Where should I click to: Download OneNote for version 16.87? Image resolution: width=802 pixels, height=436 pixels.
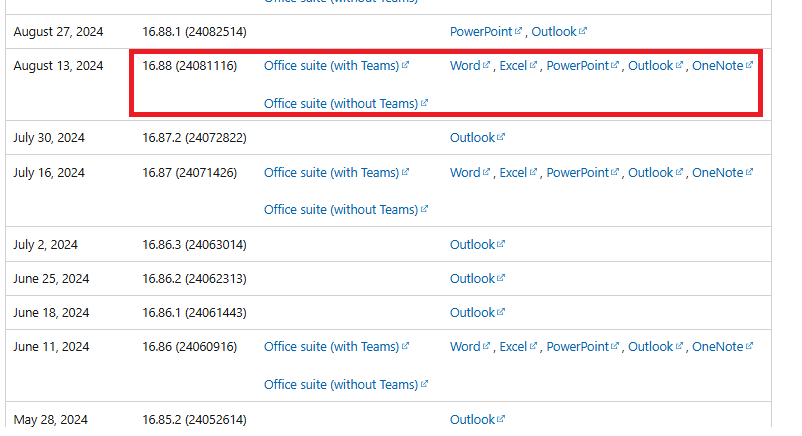pyautogui.click(x=722, y=173)
